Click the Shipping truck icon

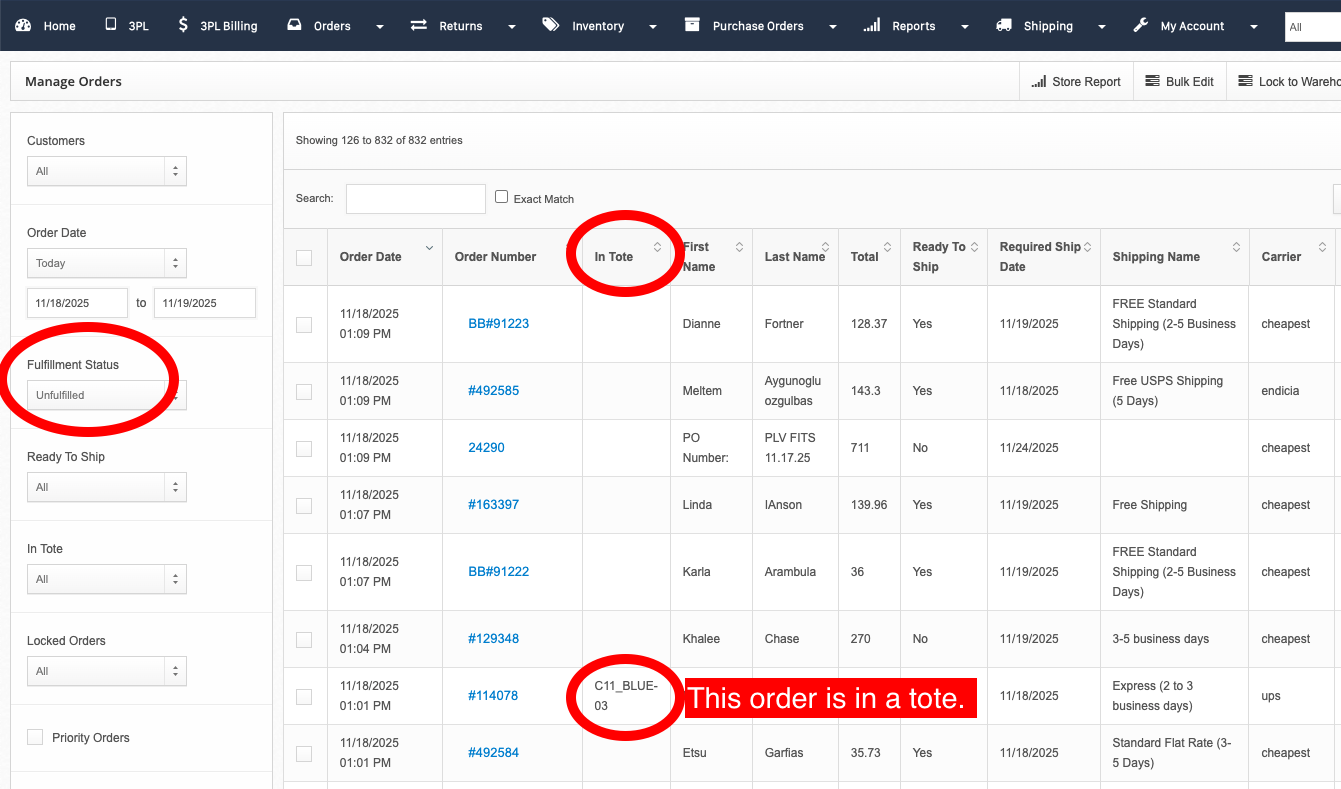click(1004, 25)
